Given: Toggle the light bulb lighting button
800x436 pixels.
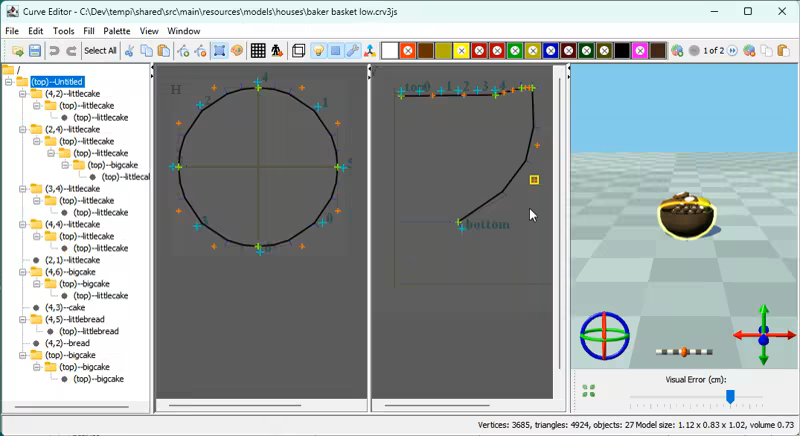Looking at the screenshot, I should click(318, 50).
